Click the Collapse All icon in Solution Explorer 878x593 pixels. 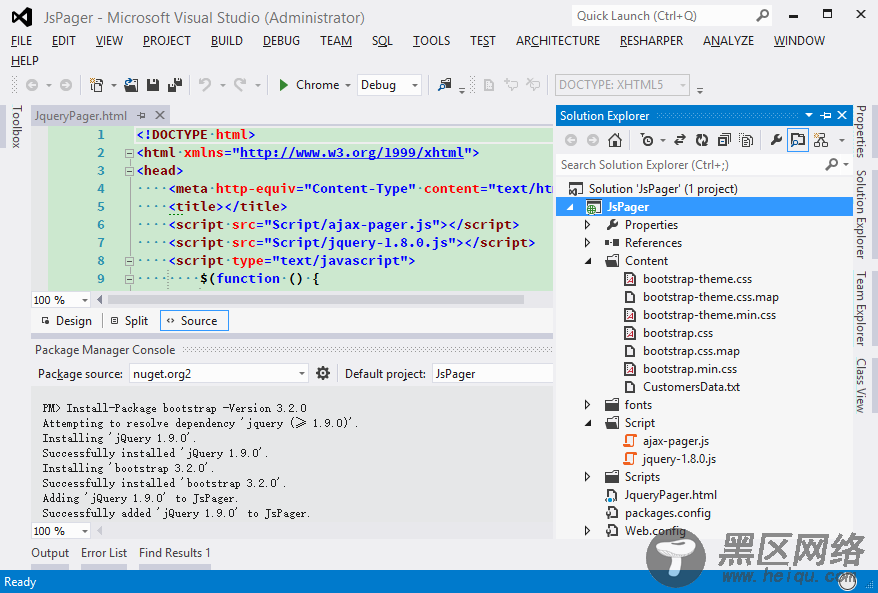(724, 140)
